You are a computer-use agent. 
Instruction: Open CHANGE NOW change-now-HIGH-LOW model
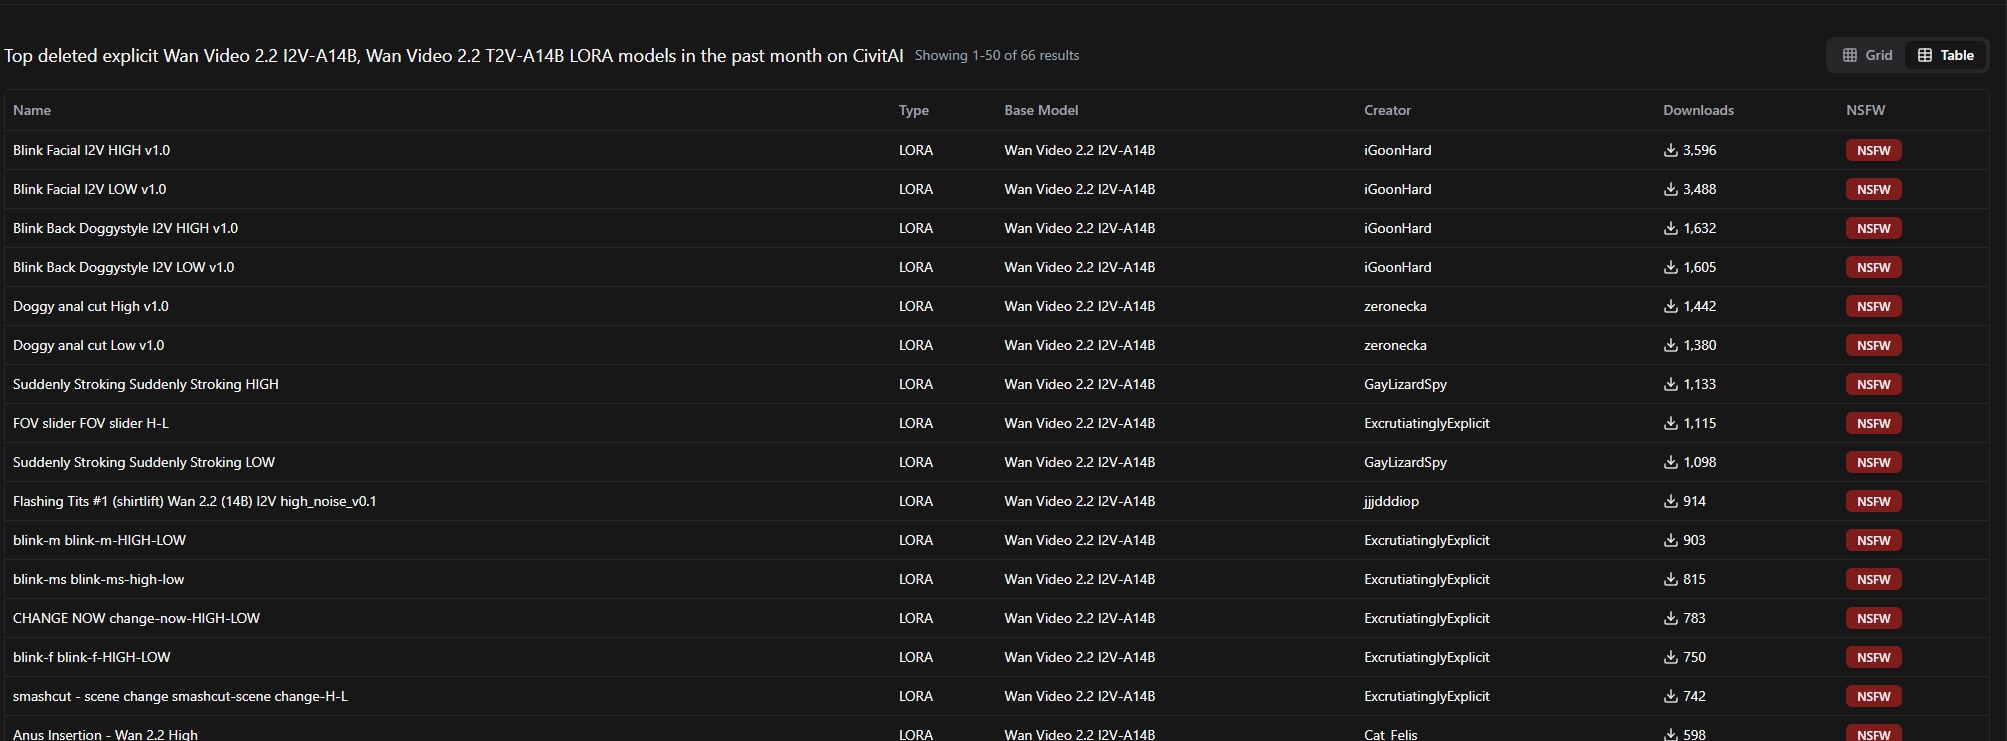point(136,618)
